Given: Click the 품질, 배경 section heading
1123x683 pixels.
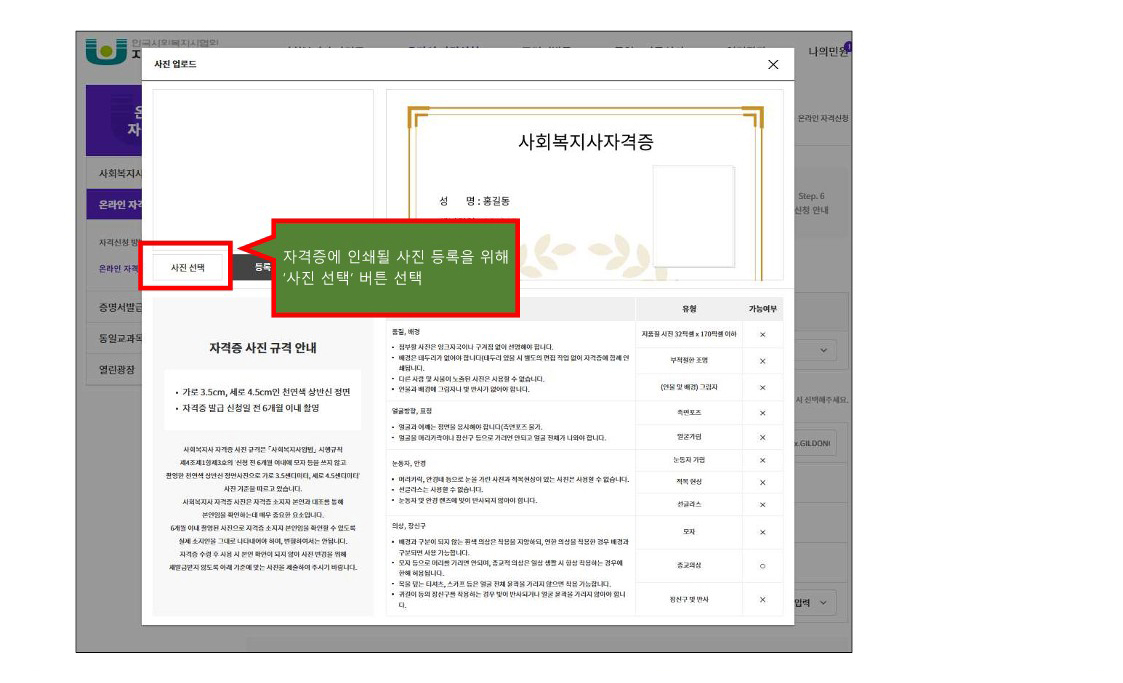Looking at the screenshot, I should 405,332.
